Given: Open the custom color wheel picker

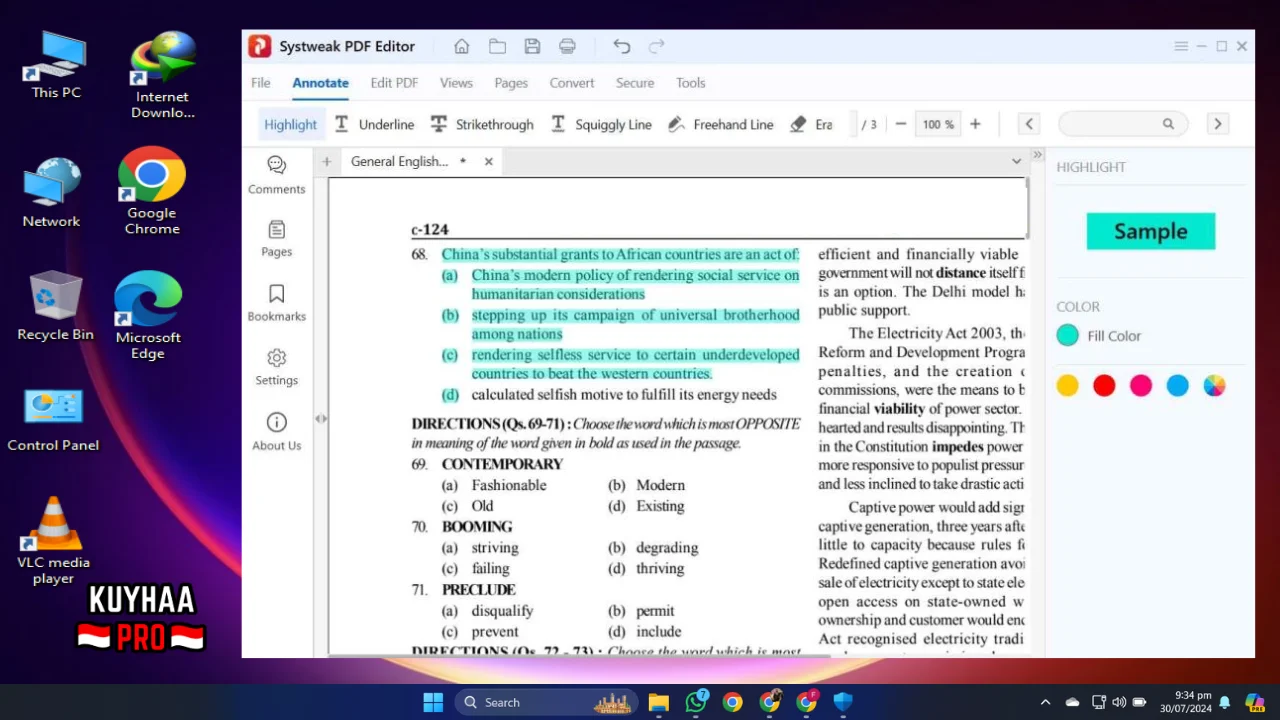Looking at the screenshot, I should click(1214, 386).
